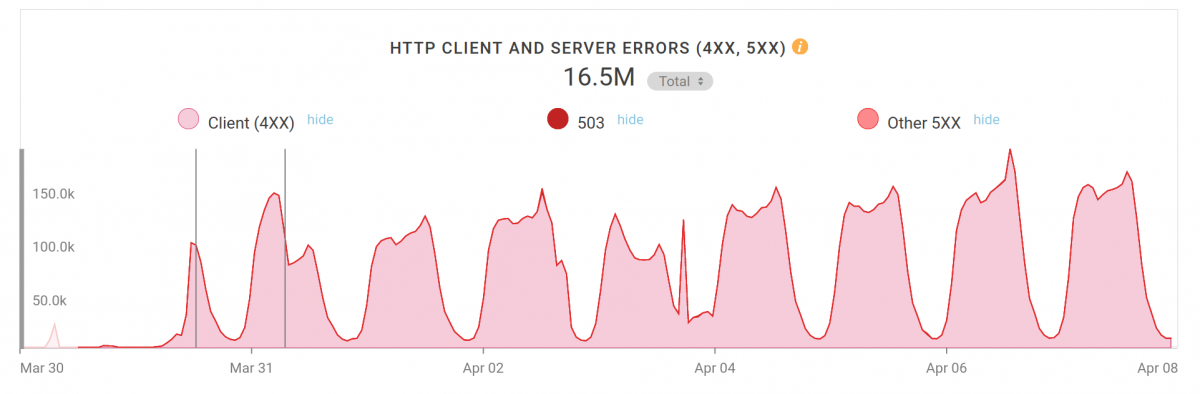Click the Client (4XX) legend label
The width and height of the screenshot is (1200, 394).
[251, 123]
